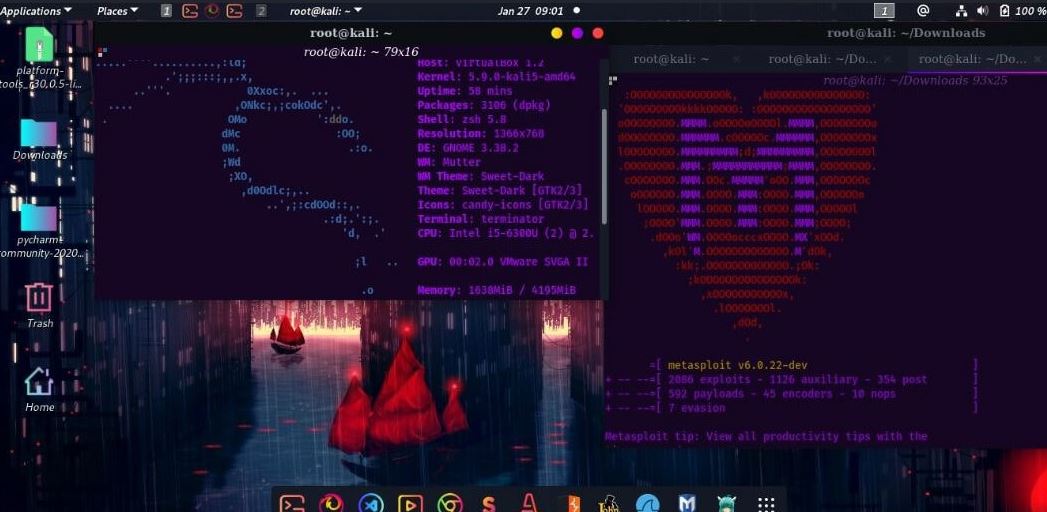Screen dimensions: 1047x512
Task: Click terminal group icon in Downloads terminal
Action: [x=612, y=80]
